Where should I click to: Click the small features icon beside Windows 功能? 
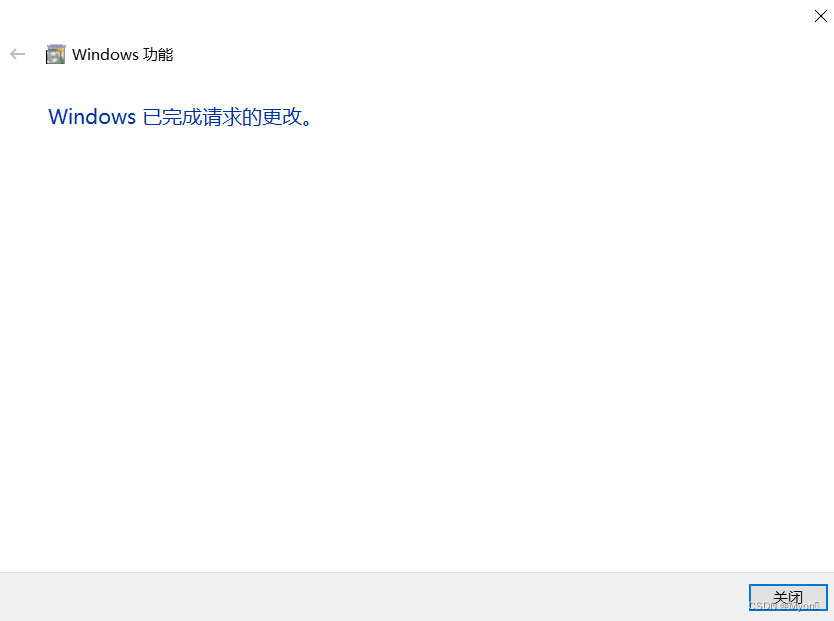55,54
